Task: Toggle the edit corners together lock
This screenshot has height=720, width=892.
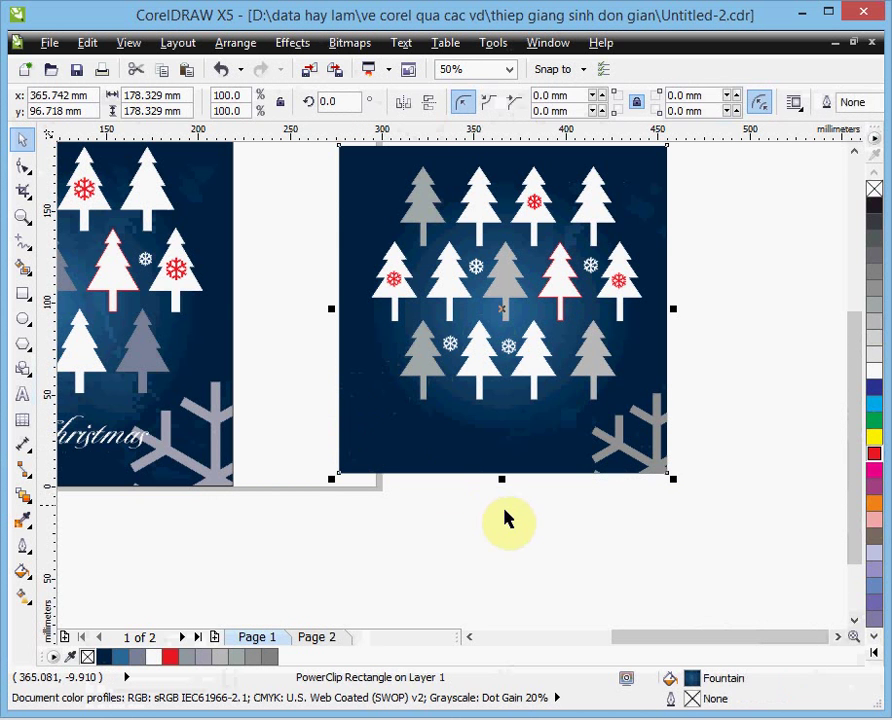Action: click(x=637, y=102)
